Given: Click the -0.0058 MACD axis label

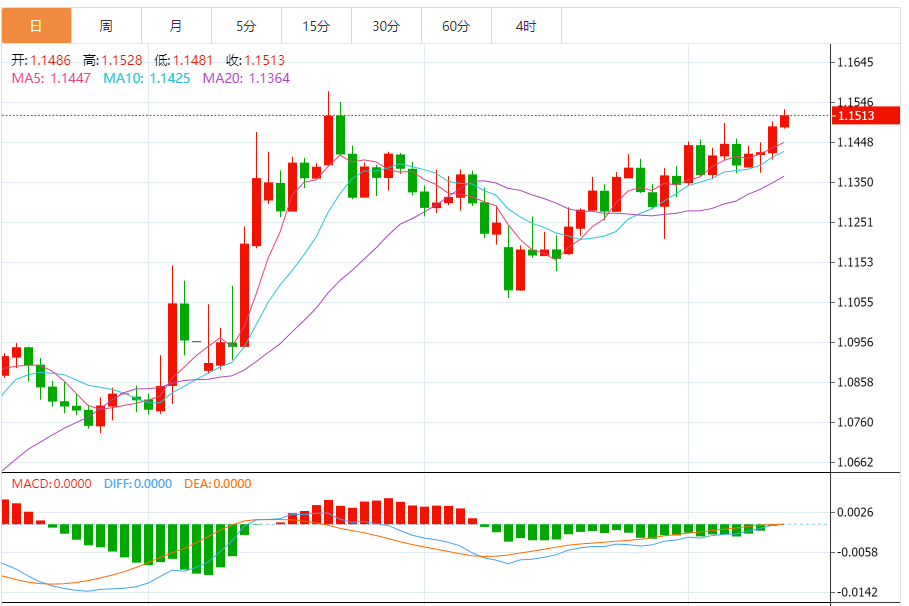Looking at the screenshot, I should pos(857,552).
